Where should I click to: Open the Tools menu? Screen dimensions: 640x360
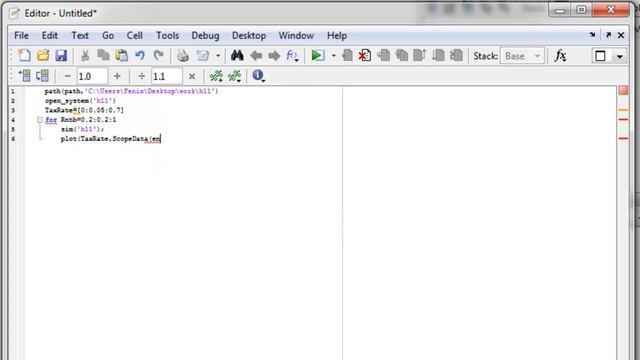[x=167, y=36]
